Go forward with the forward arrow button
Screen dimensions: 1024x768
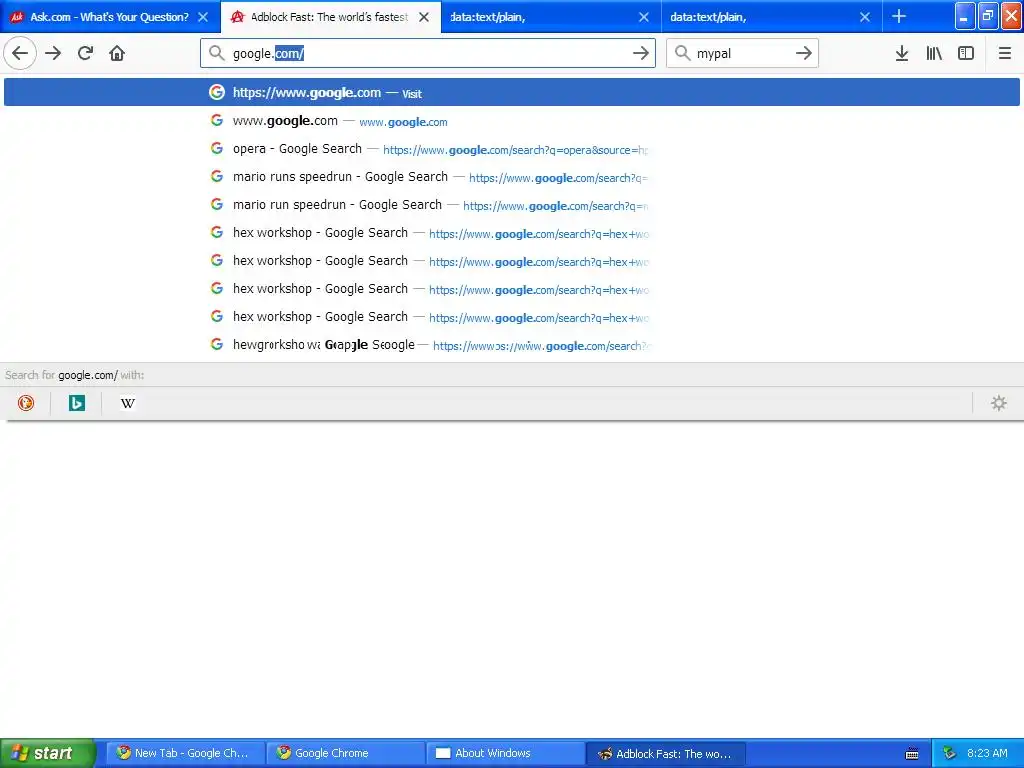[x=53, y=54]
